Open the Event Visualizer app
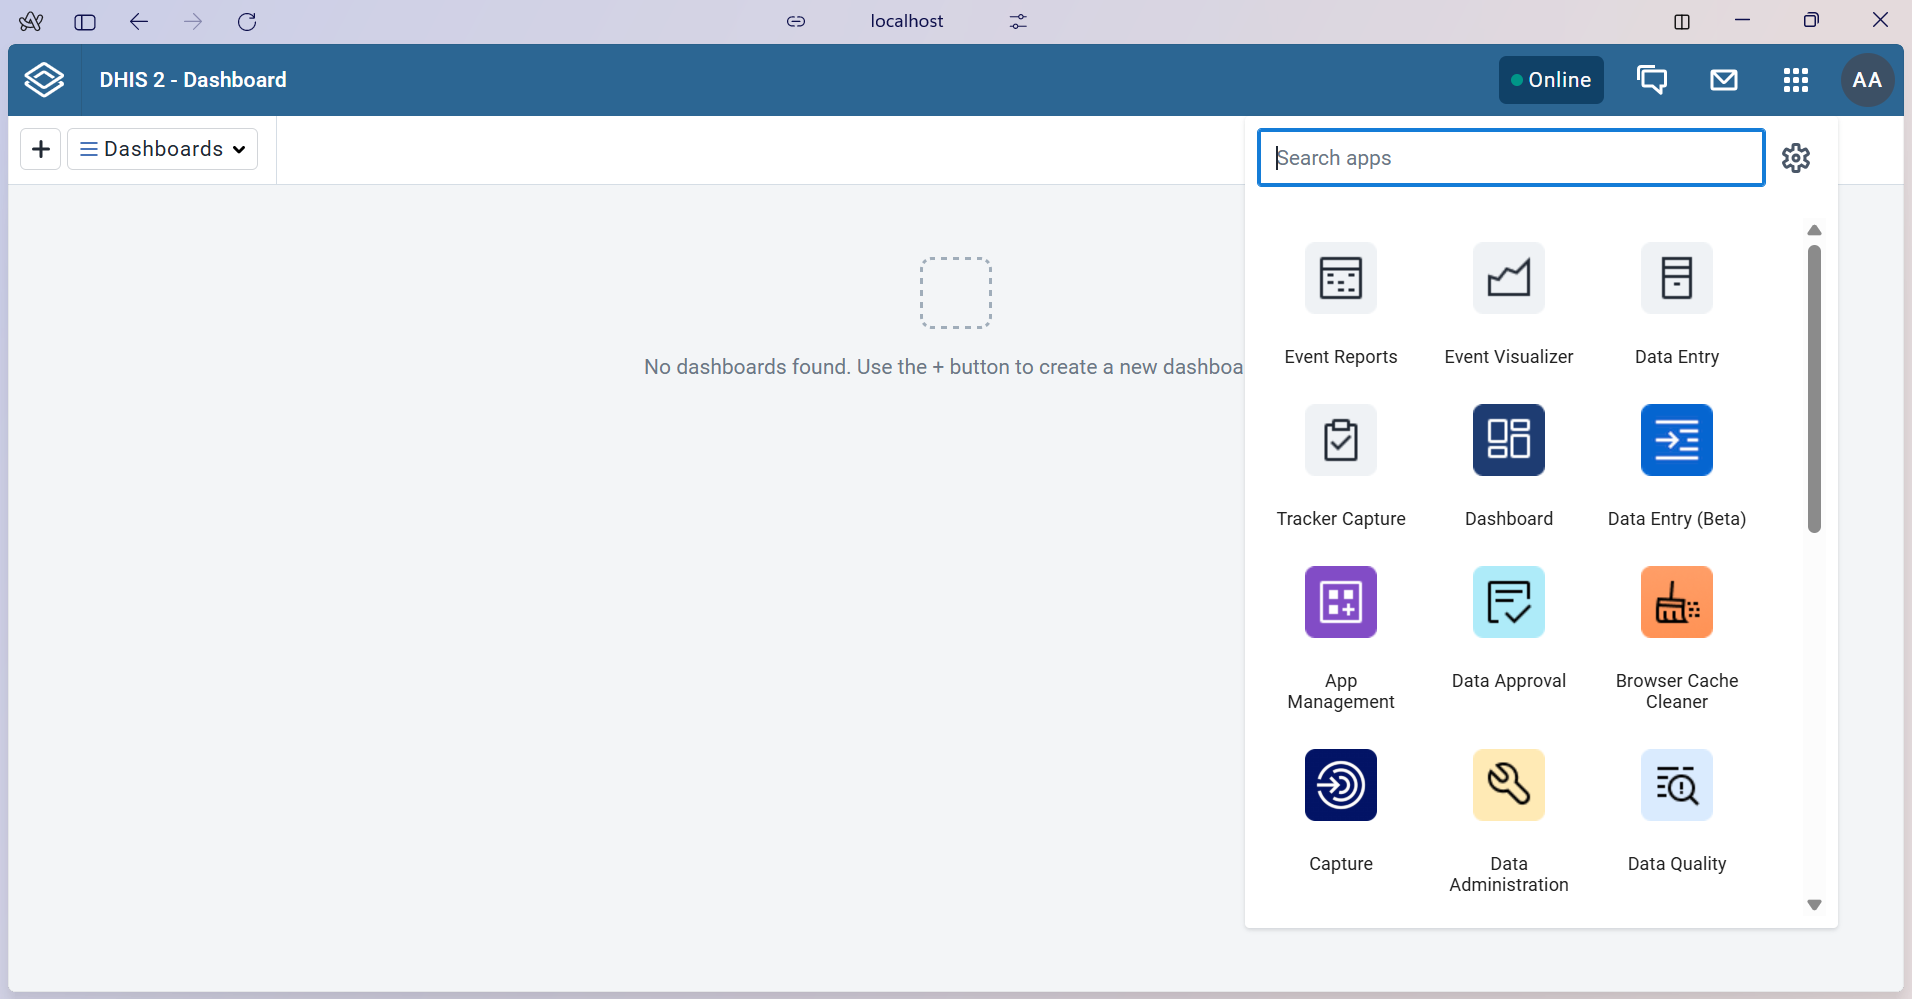The width and height of the screenshot is (1912, 999). pyautogui.click(x=1509, y=278)
